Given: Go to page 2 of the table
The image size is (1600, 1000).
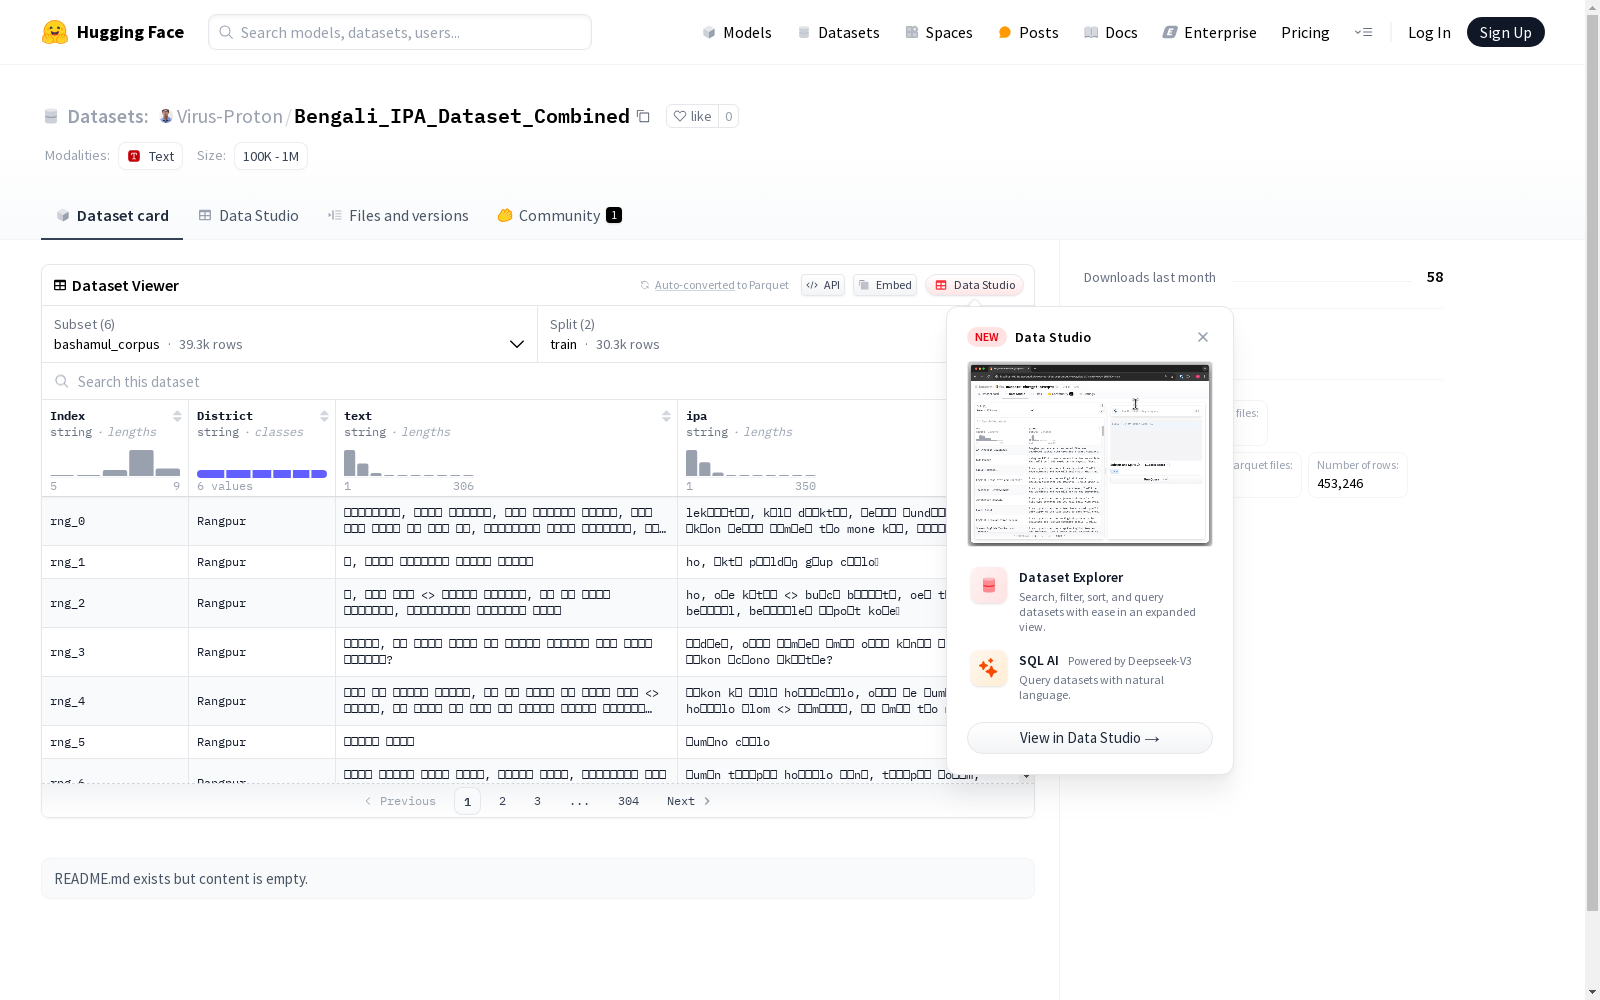Looking at the screenshot, I should [502, 801].
